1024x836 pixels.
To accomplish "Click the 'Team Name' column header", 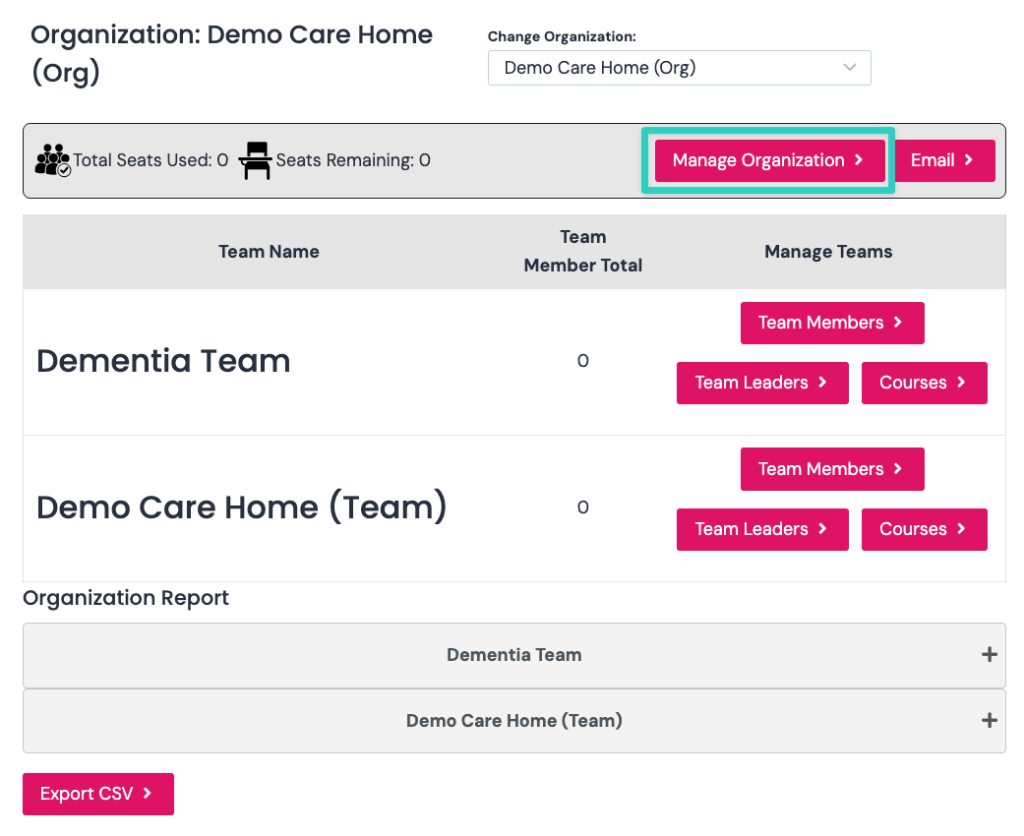I will click(x=268, y=252).
